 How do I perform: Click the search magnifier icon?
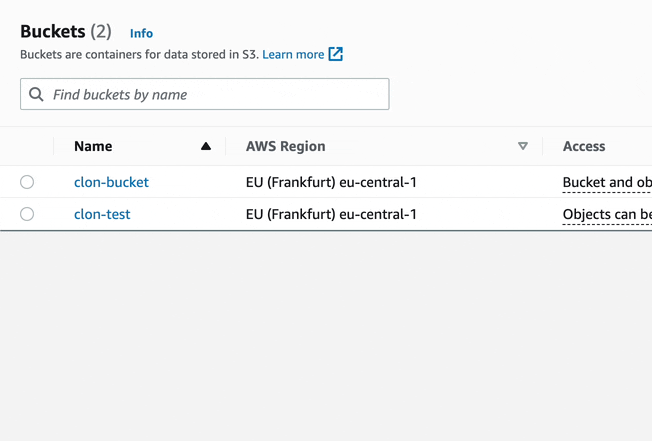pyautogui.click(x=37, y=95)
